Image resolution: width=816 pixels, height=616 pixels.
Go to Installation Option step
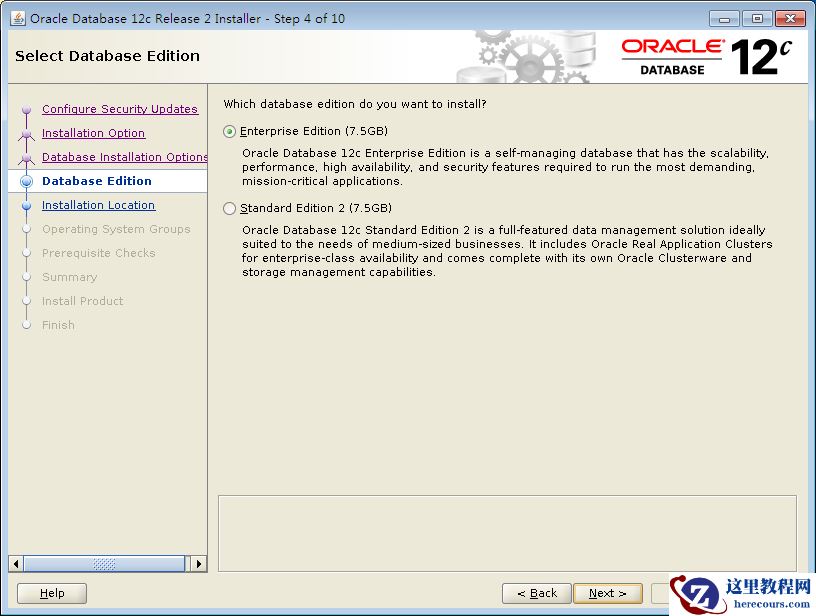pyautogui.click(x=93, y=133)
